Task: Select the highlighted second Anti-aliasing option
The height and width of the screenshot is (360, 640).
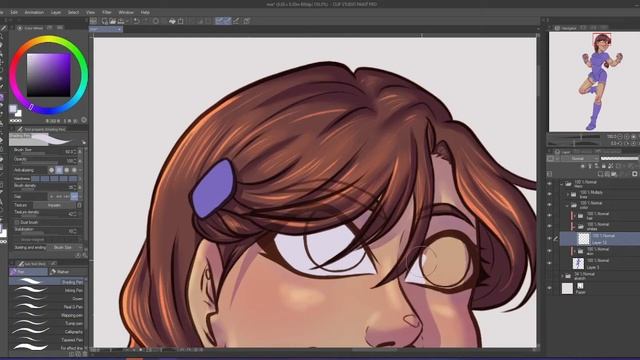Action: 59,170
